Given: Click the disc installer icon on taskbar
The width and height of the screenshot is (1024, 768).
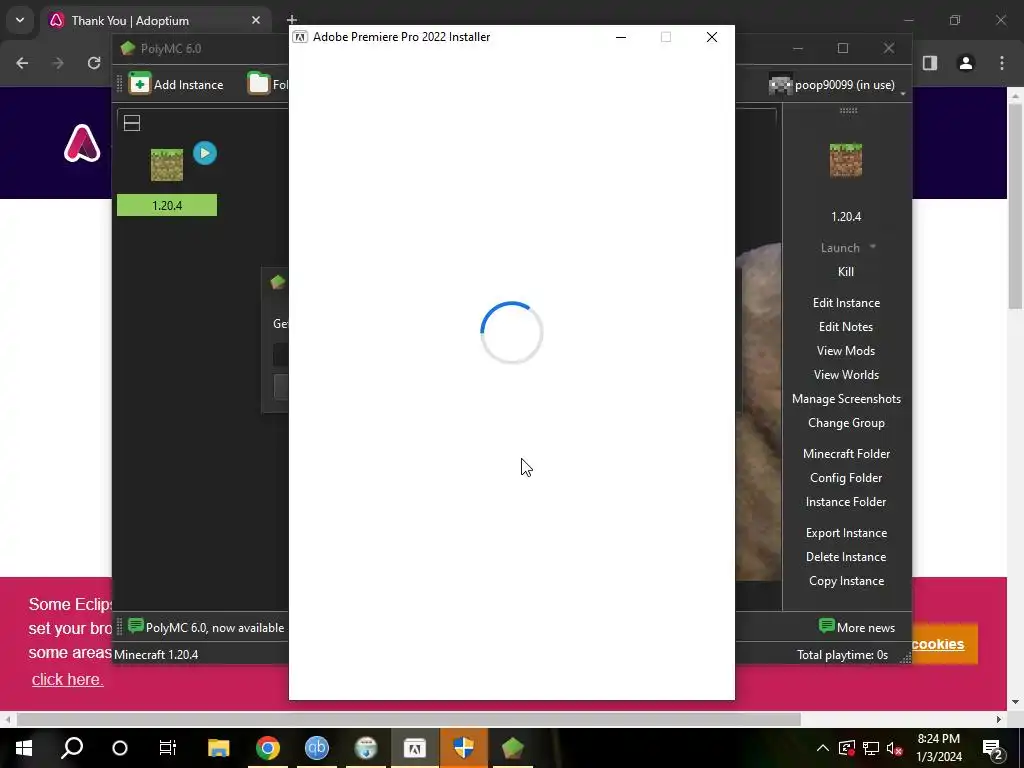Looking at the screenshot, I should [x=366, y=748].
